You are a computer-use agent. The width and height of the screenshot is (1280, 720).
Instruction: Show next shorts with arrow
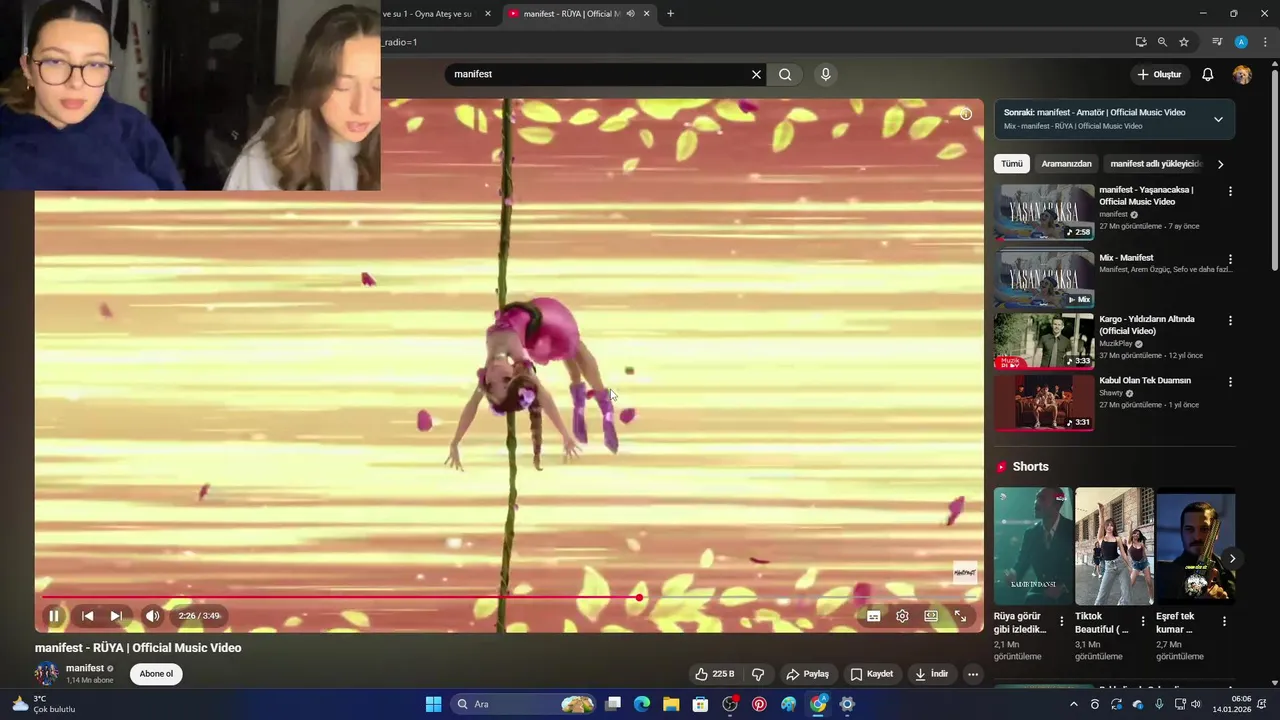1232,559
